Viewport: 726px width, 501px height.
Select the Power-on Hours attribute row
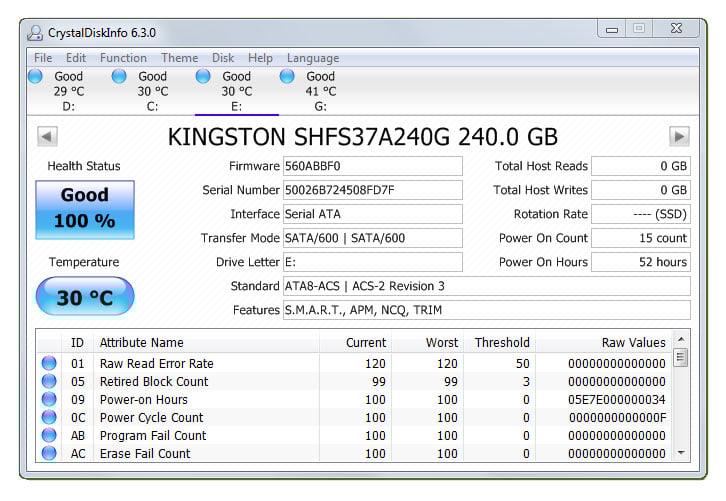354,400
